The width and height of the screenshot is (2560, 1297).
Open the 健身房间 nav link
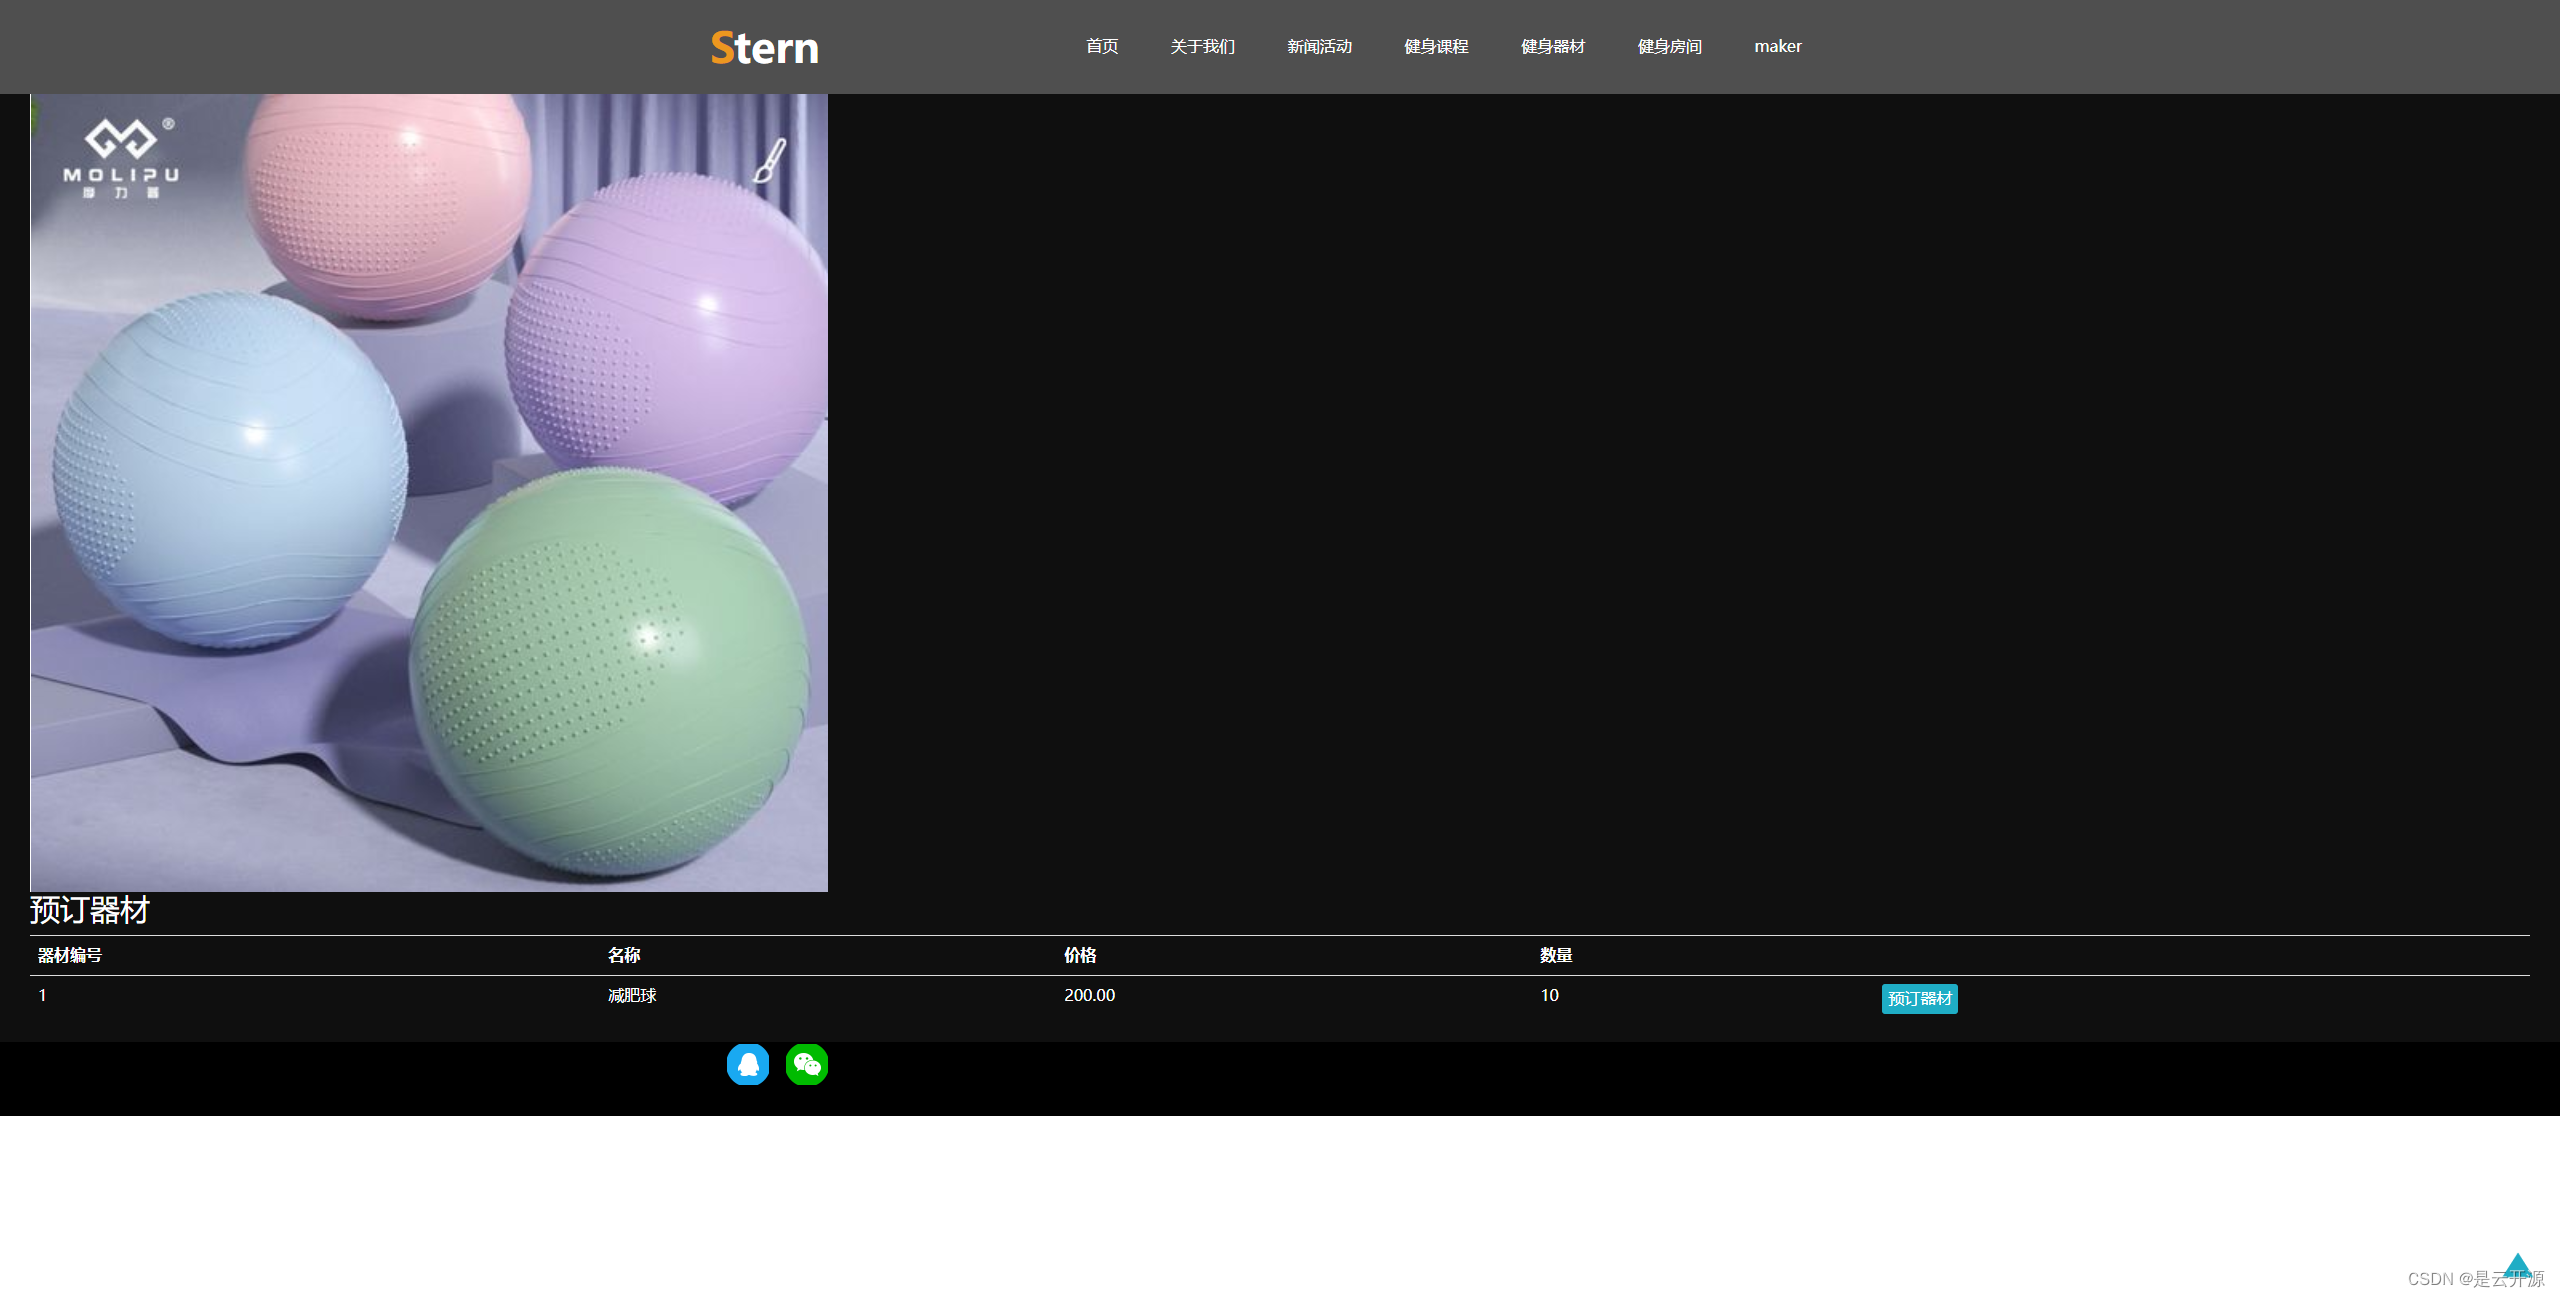(x=1669, y=46)
